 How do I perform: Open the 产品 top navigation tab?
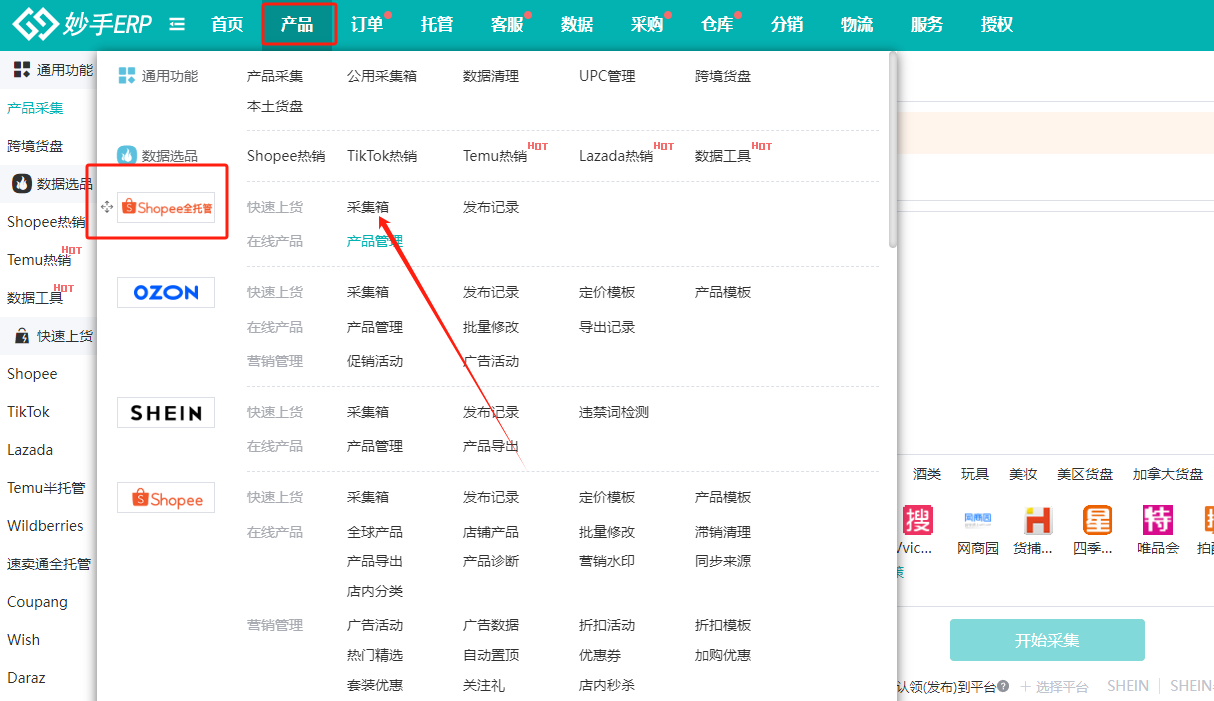(297, 24)
